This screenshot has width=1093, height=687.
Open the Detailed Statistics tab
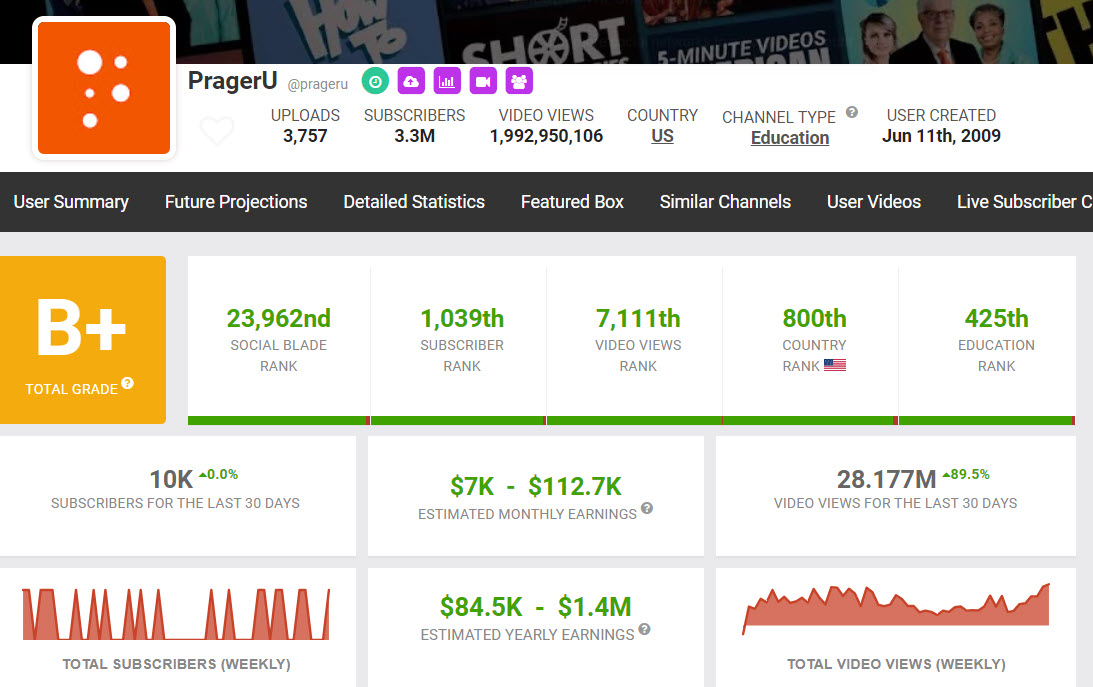tap(414, 202)
